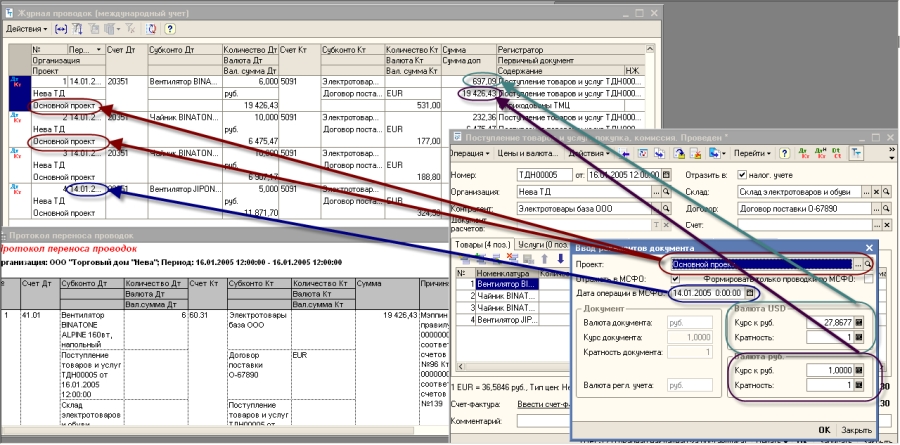900x445 pixels.
Task: Toggle the Формировать только проводки по МСФО checkbox
Action: tap(869, 279)
